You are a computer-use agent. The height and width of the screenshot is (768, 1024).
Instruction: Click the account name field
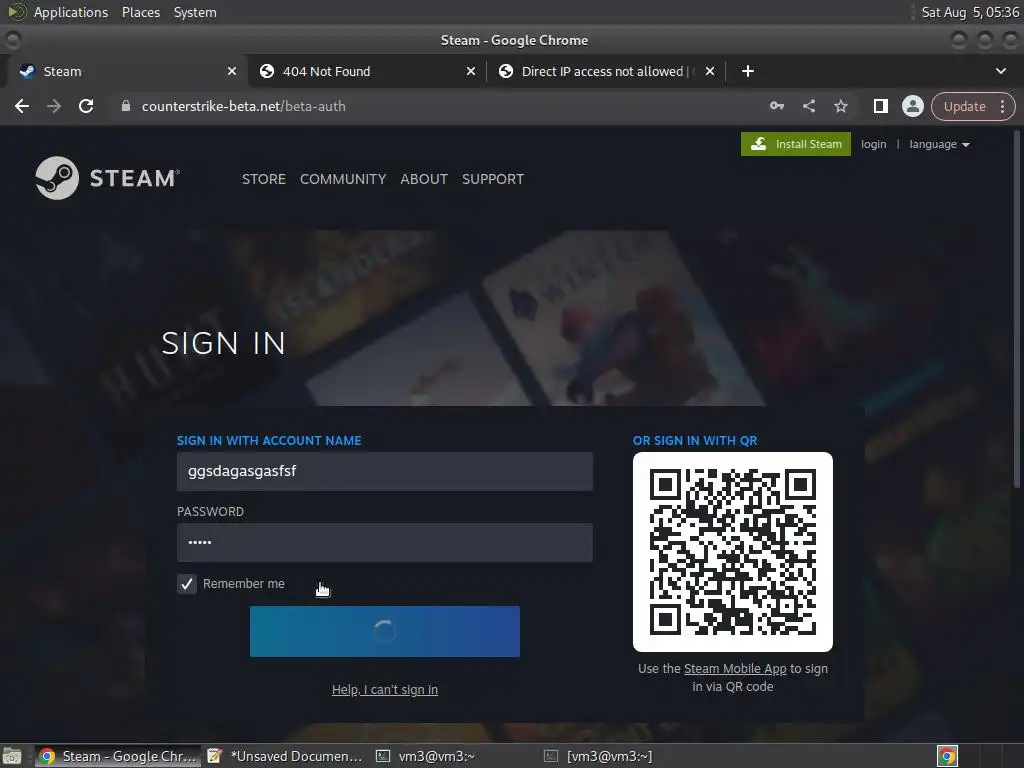click(x=385, y=472)
